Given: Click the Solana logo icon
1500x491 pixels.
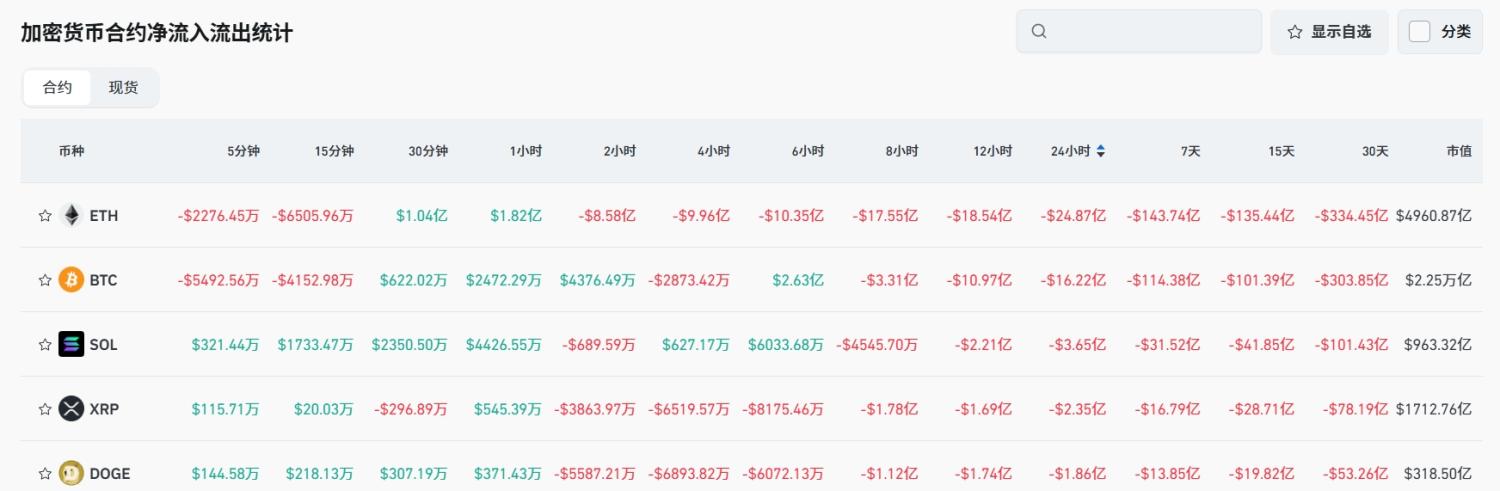Looking at the screenshot, I should pyautogui.click(x=71, y=344).
